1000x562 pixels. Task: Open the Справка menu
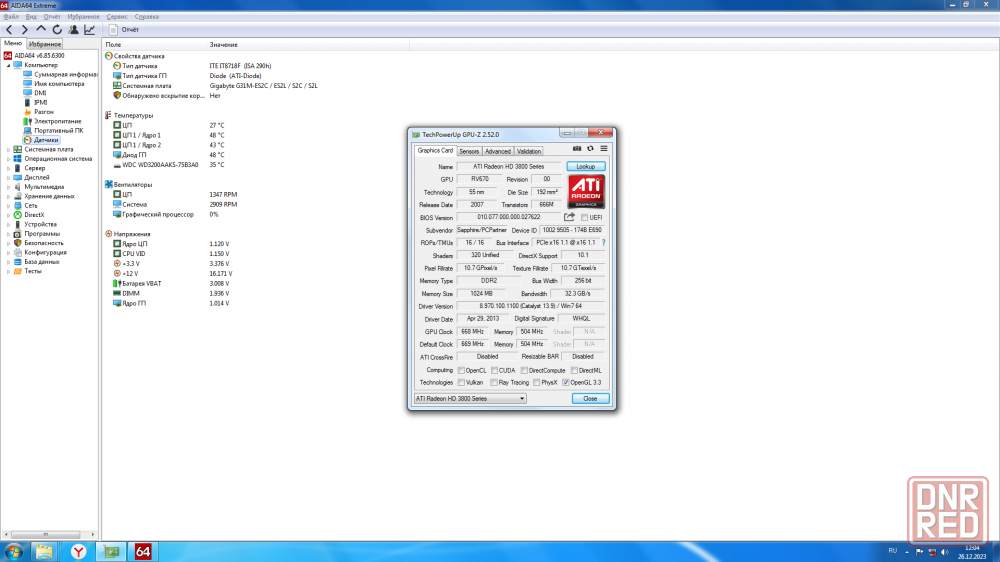[x=147, y=17]
